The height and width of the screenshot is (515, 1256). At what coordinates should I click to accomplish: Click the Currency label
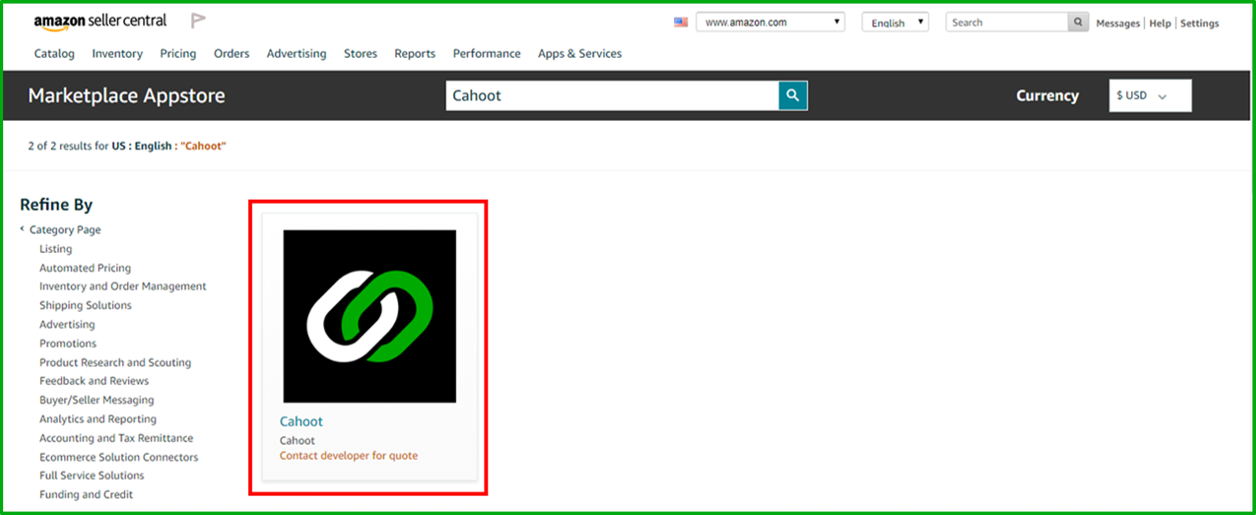tap(1047, 96)
